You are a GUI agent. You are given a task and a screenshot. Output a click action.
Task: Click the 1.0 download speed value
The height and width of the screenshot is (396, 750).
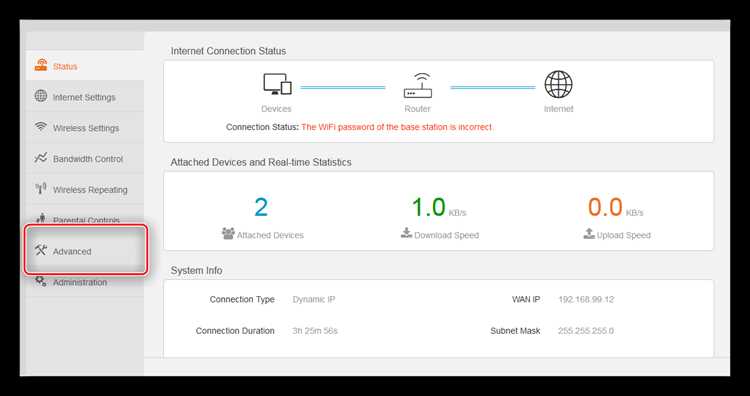[x=429, y=208]
